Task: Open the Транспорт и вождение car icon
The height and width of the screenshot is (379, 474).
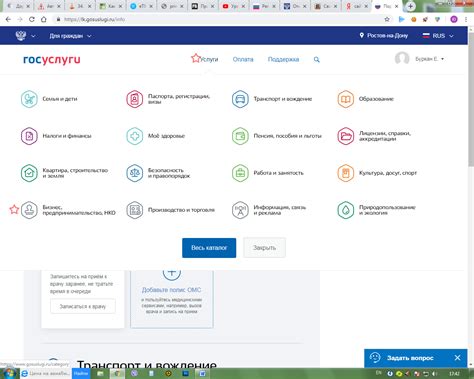Action: pyautogui.click(x=240, y=99)
